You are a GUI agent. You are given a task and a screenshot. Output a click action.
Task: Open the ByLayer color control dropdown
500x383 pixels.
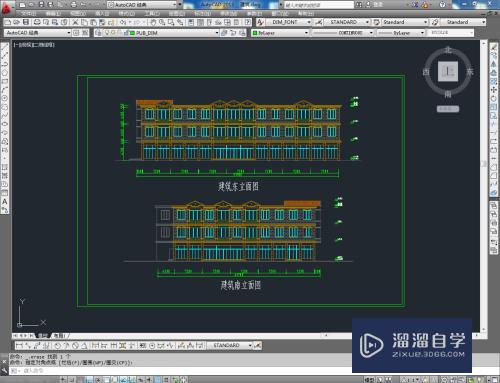point(280,33)
